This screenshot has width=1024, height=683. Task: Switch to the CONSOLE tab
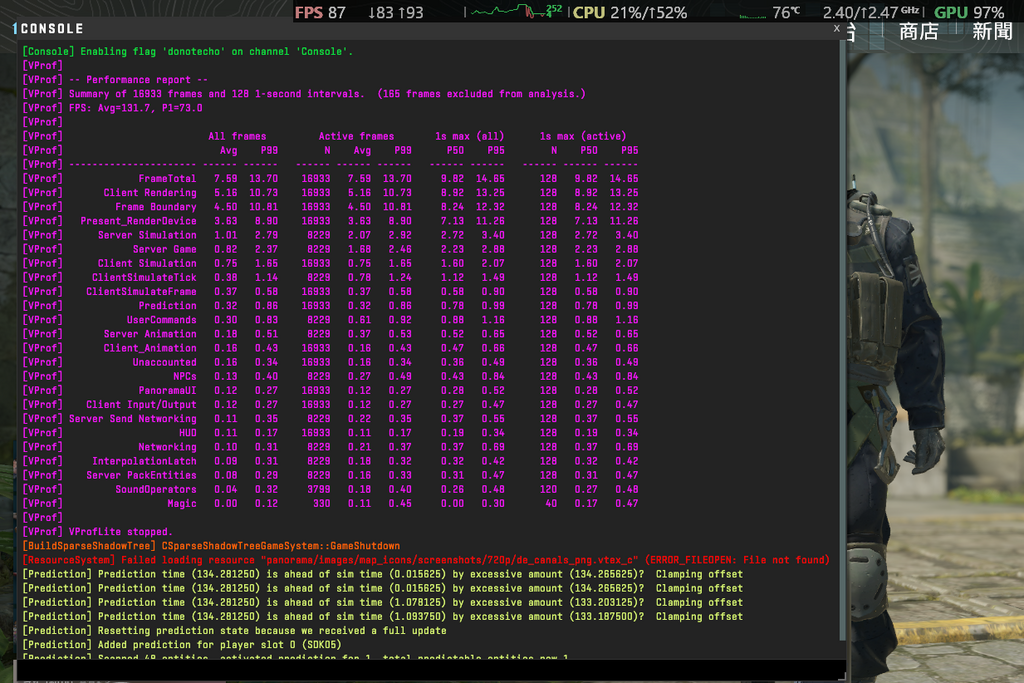tap(50, 28)
